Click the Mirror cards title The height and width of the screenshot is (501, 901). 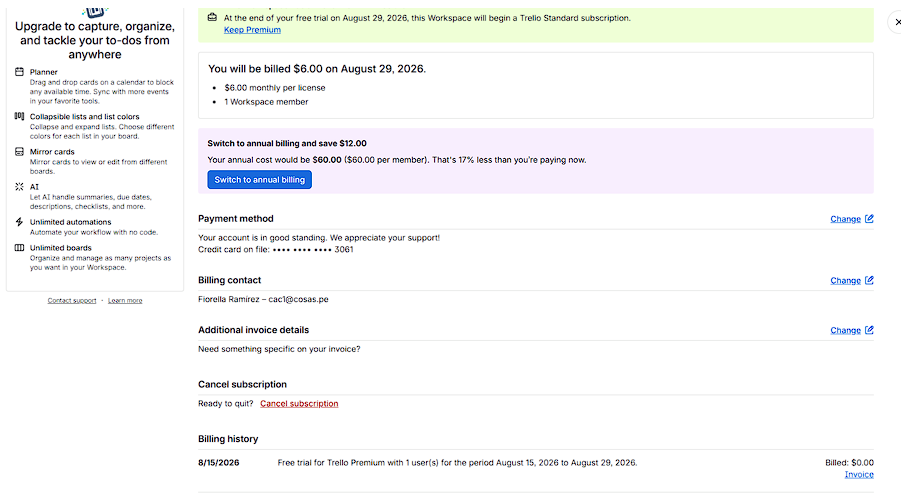(x=52, y=152)
